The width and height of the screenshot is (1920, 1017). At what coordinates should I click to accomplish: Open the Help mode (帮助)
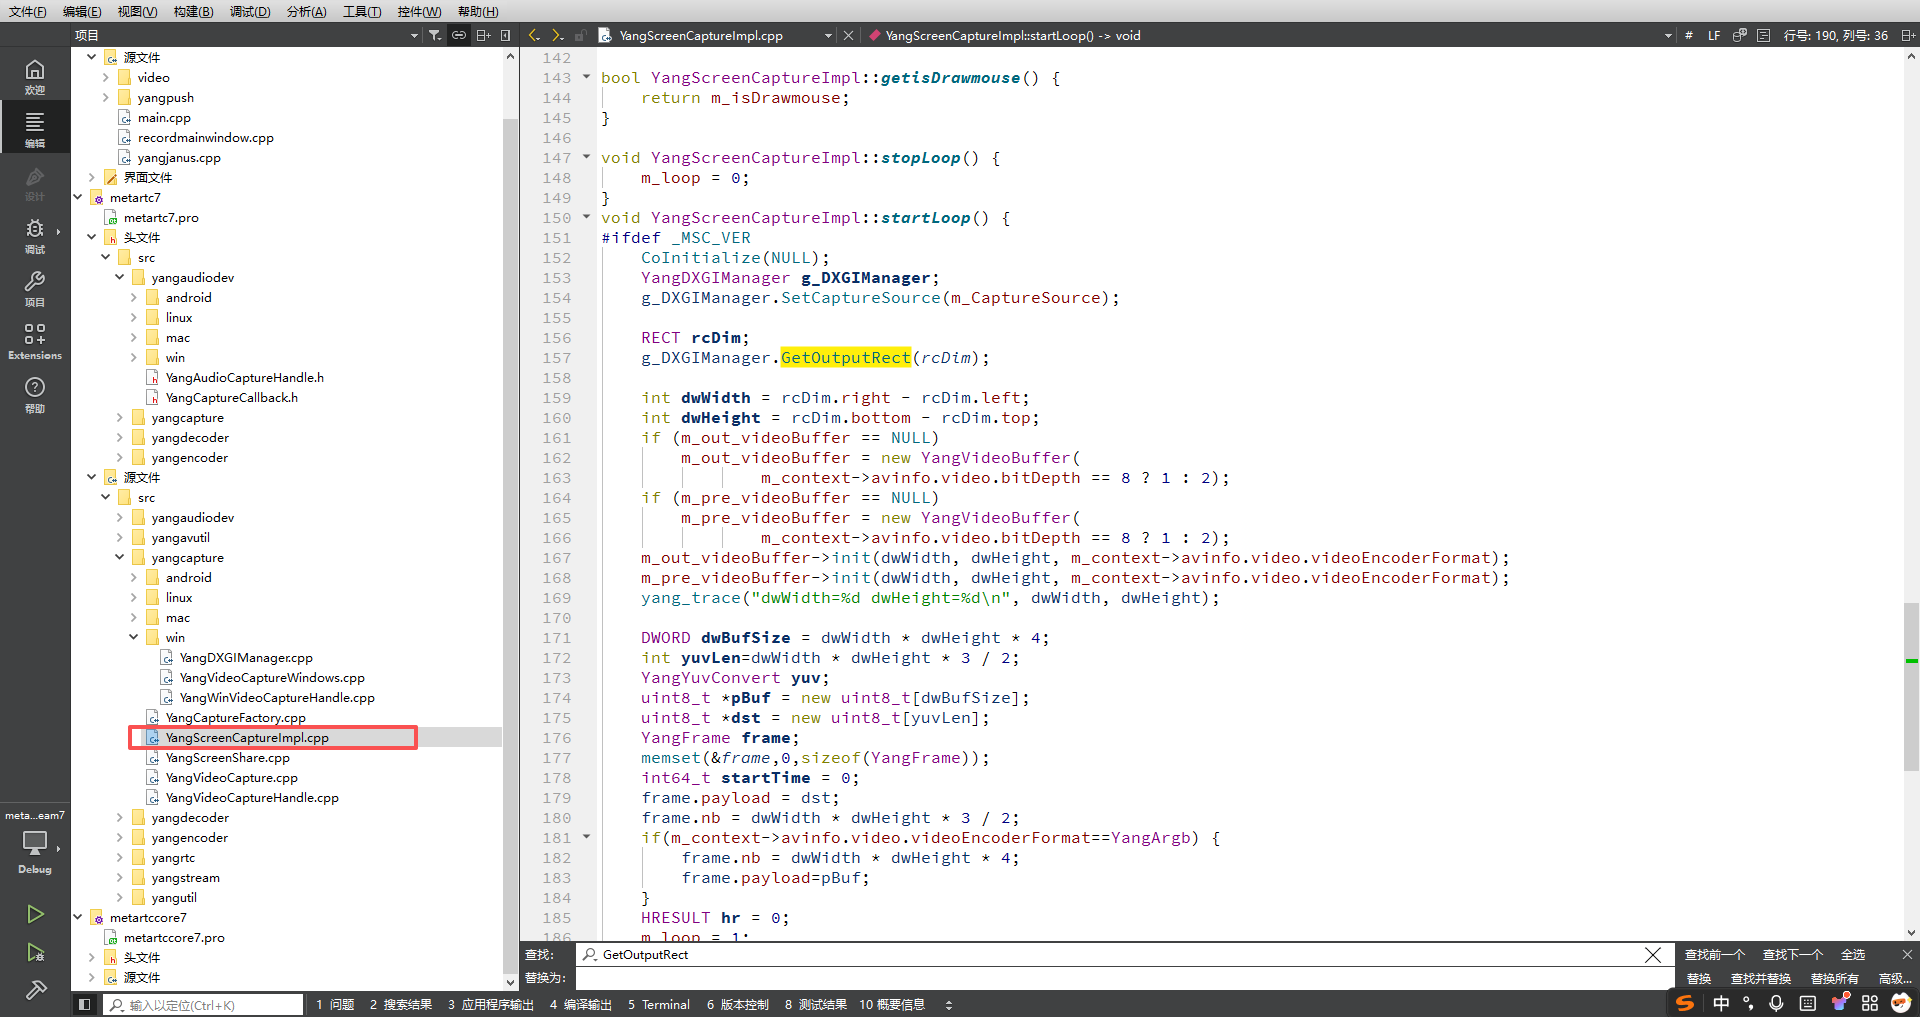(x=35, y=395)
